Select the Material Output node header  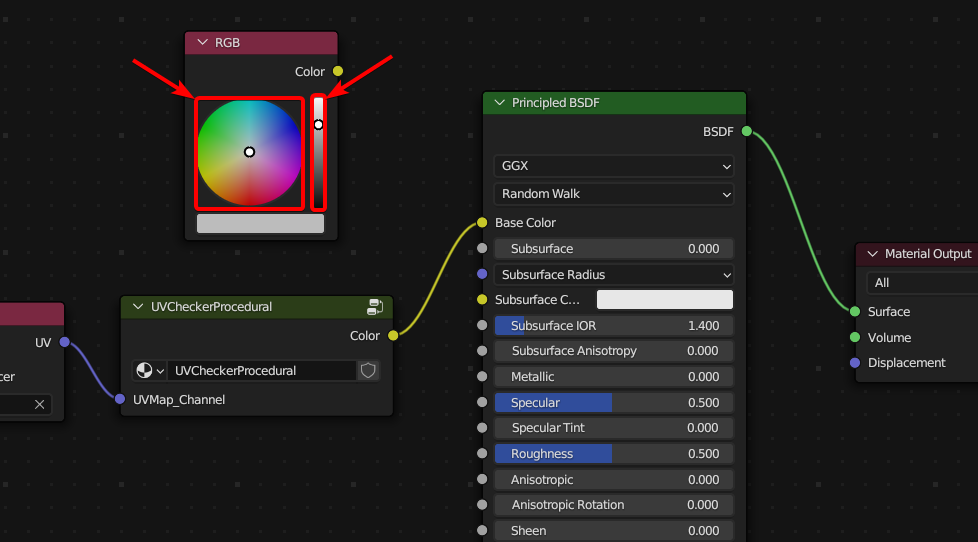click(927, 253)
